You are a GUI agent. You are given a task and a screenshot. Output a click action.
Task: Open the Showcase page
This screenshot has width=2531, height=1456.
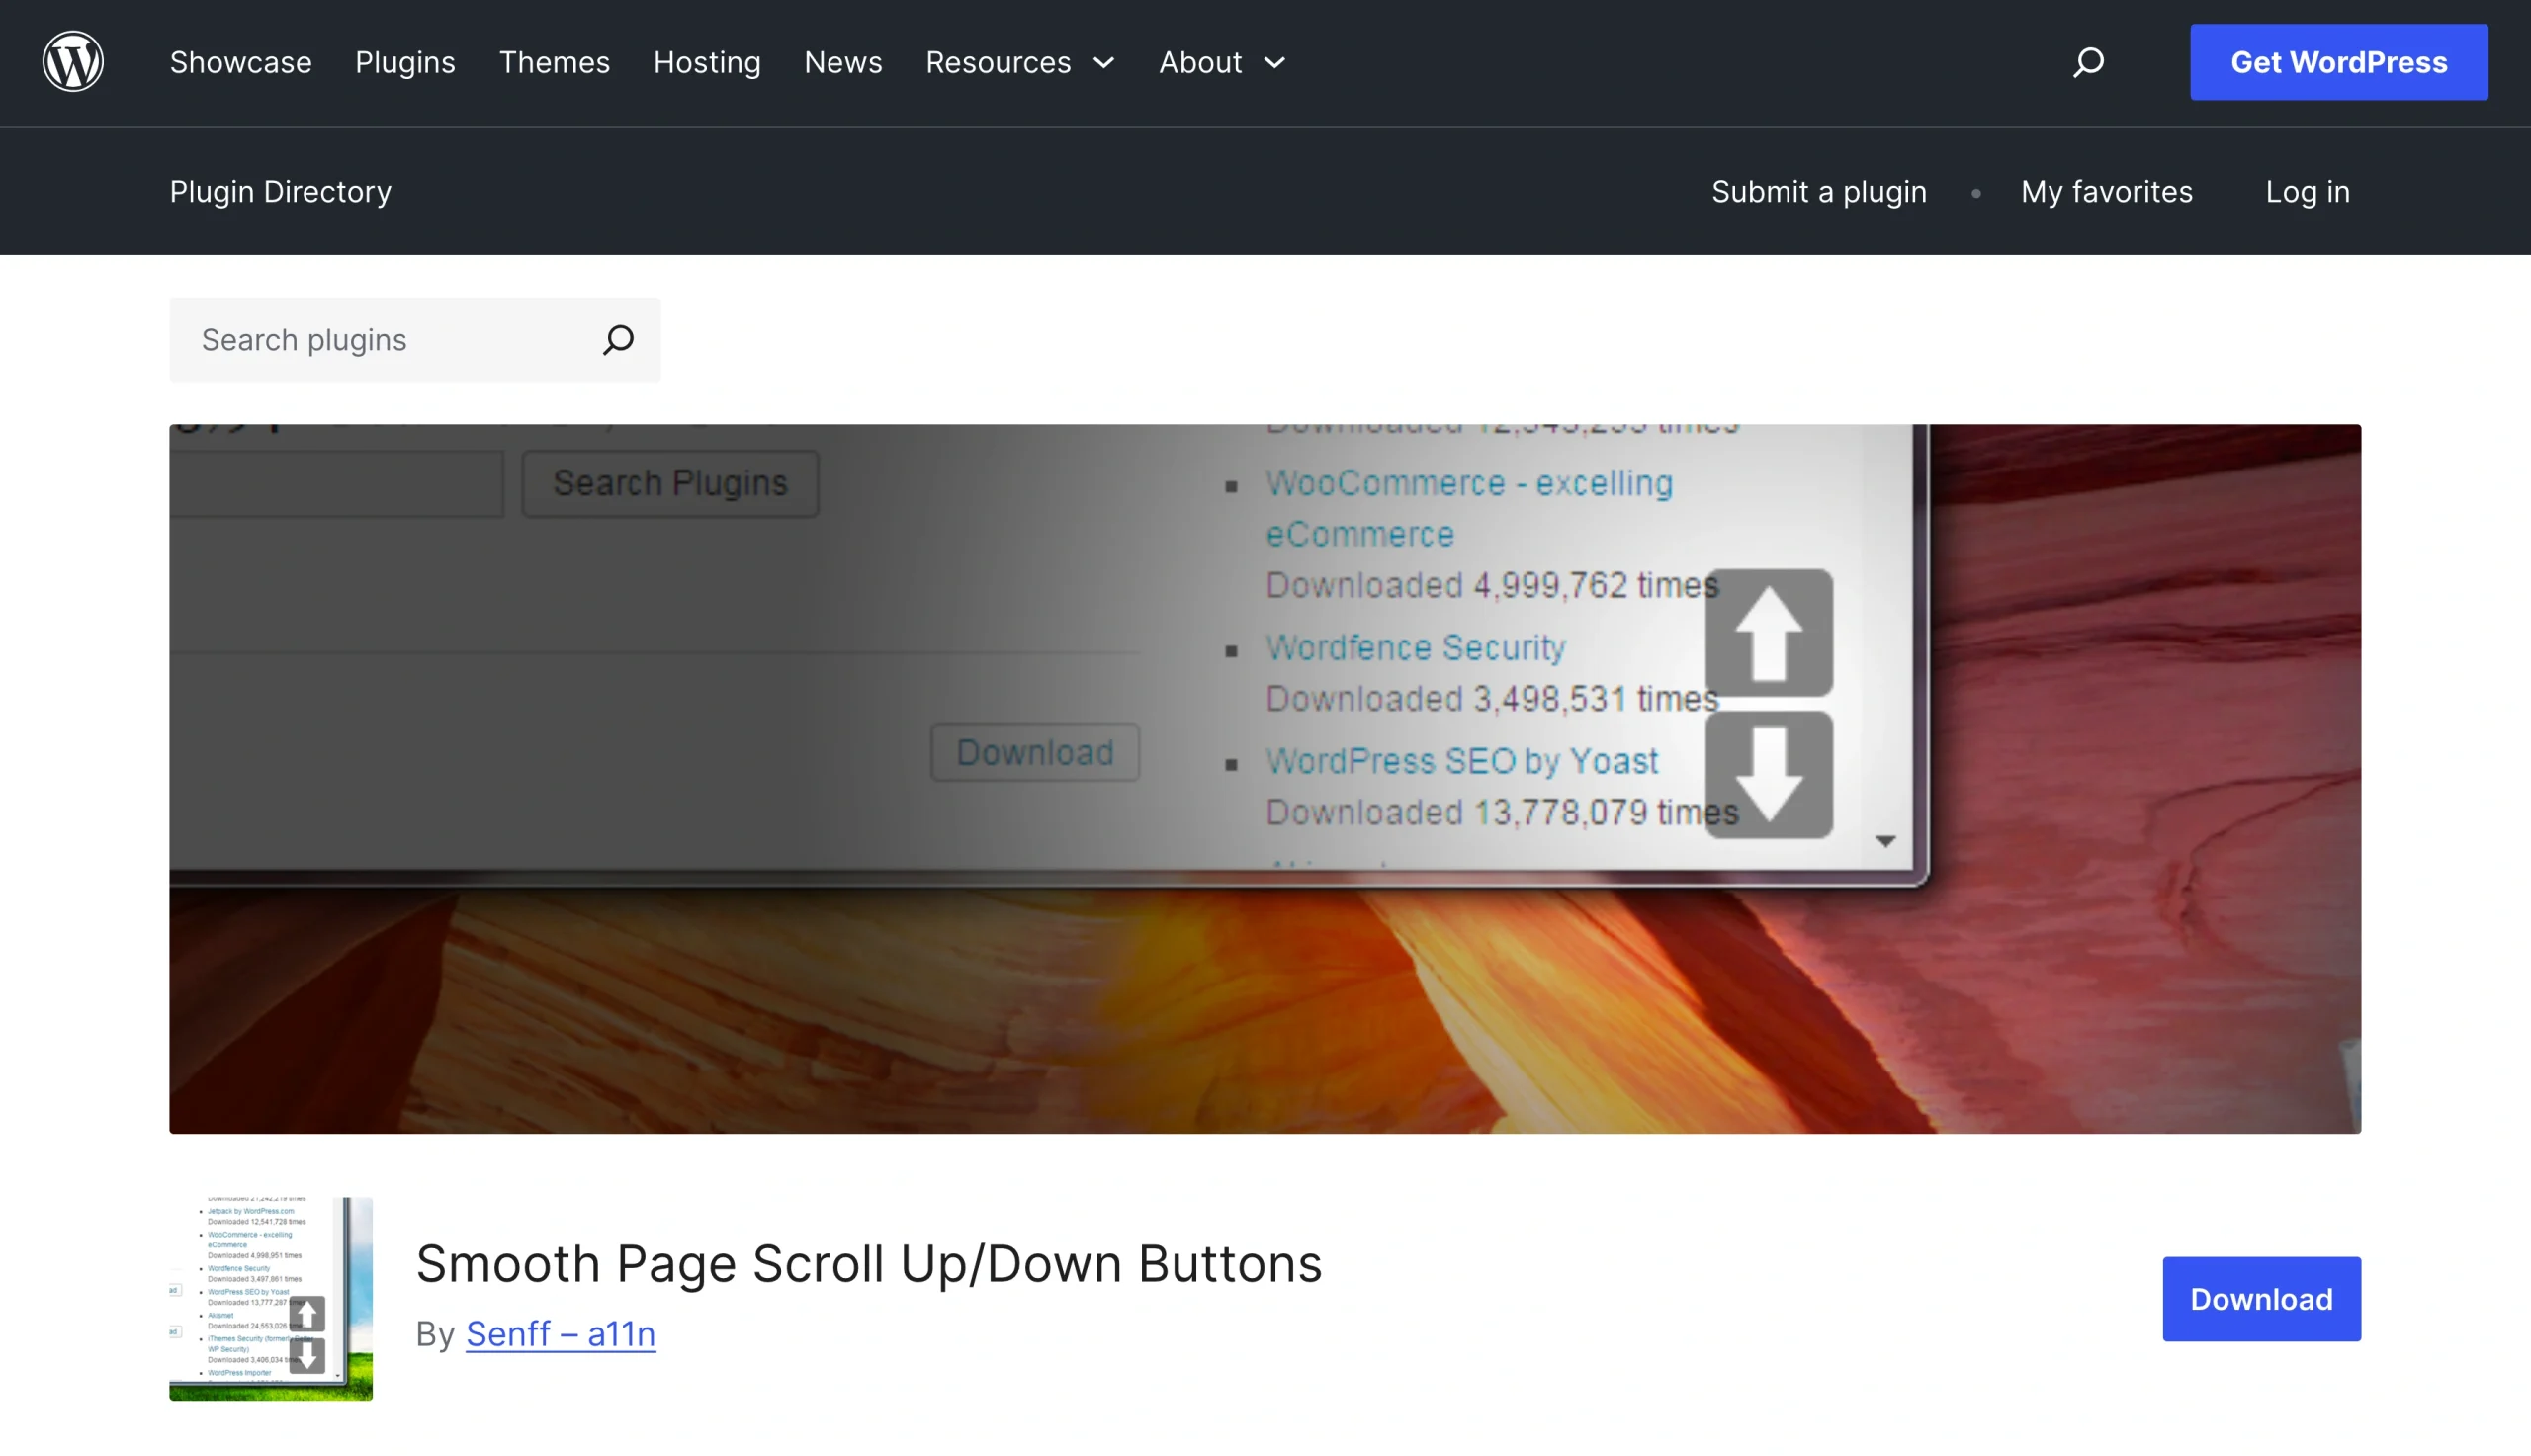tap(241, 62)
